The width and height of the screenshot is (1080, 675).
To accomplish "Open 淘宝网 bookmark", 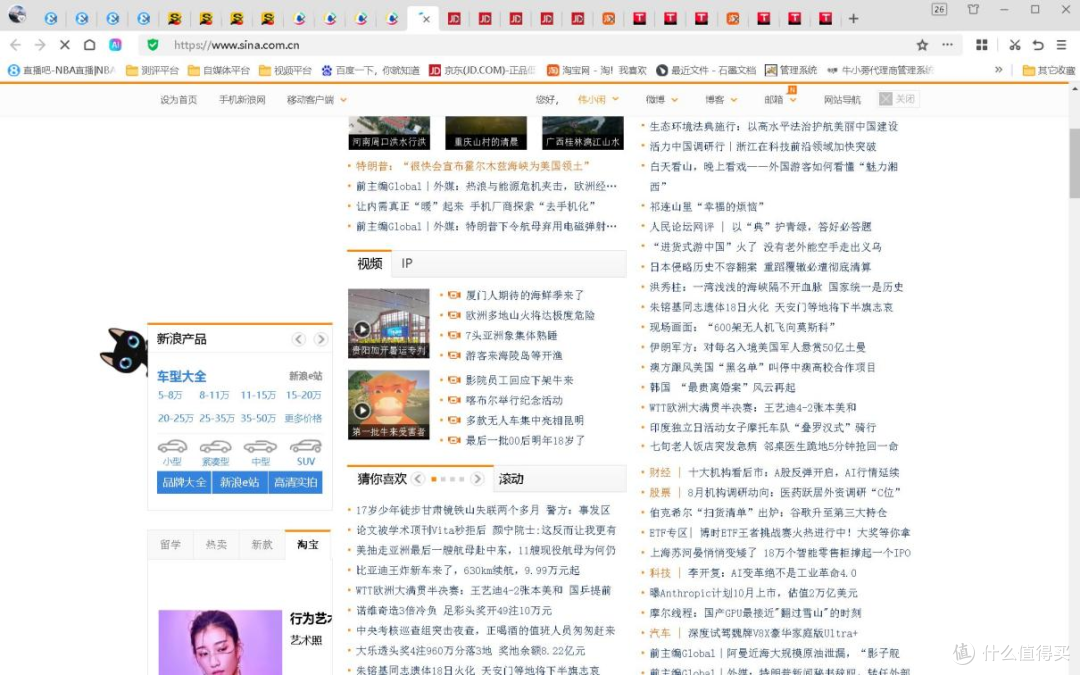I will [596, 70].
